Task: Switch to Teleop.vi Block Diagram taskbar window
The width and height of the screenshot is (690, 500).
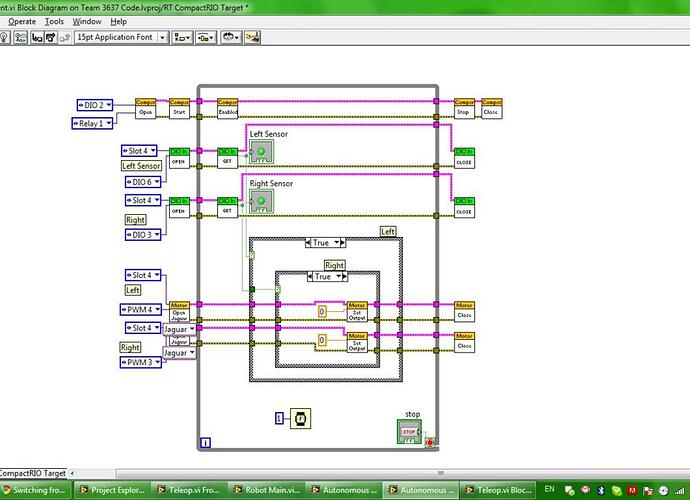Action: tap(499, 489)
